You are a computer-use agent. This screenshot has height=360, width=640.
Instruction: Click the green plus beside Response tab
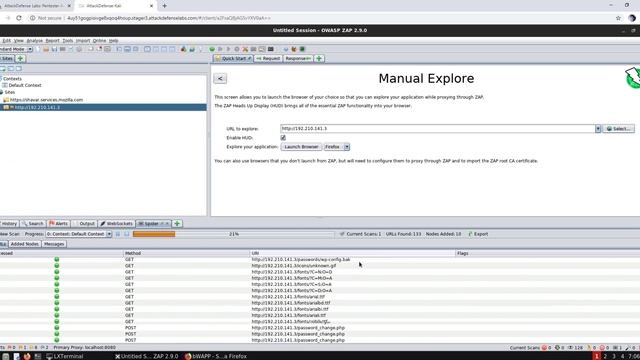tap(319, 58)
